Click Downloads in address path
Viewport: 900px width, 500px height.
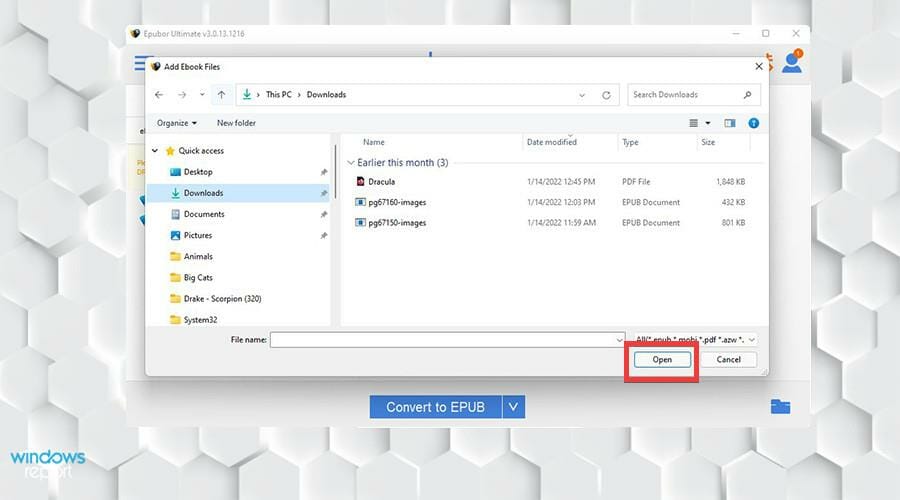[326, 95]
